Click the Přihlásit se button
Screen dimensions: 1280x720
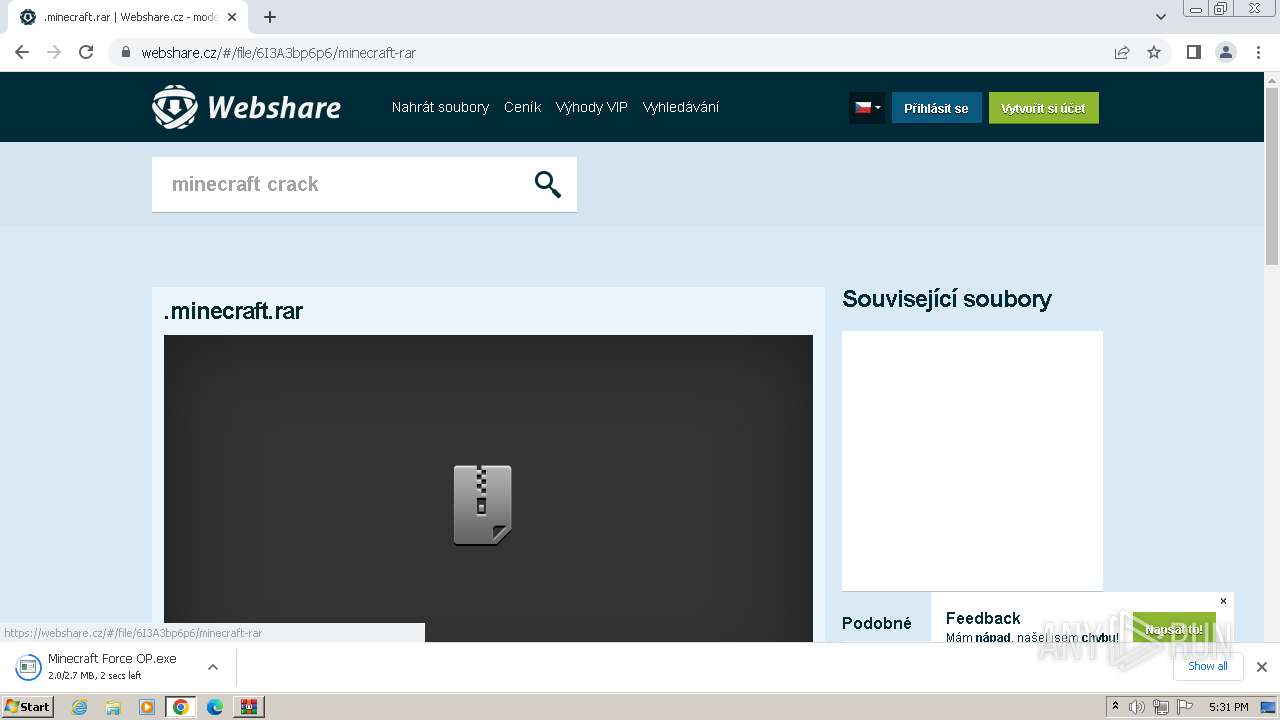tap(936, 108)
